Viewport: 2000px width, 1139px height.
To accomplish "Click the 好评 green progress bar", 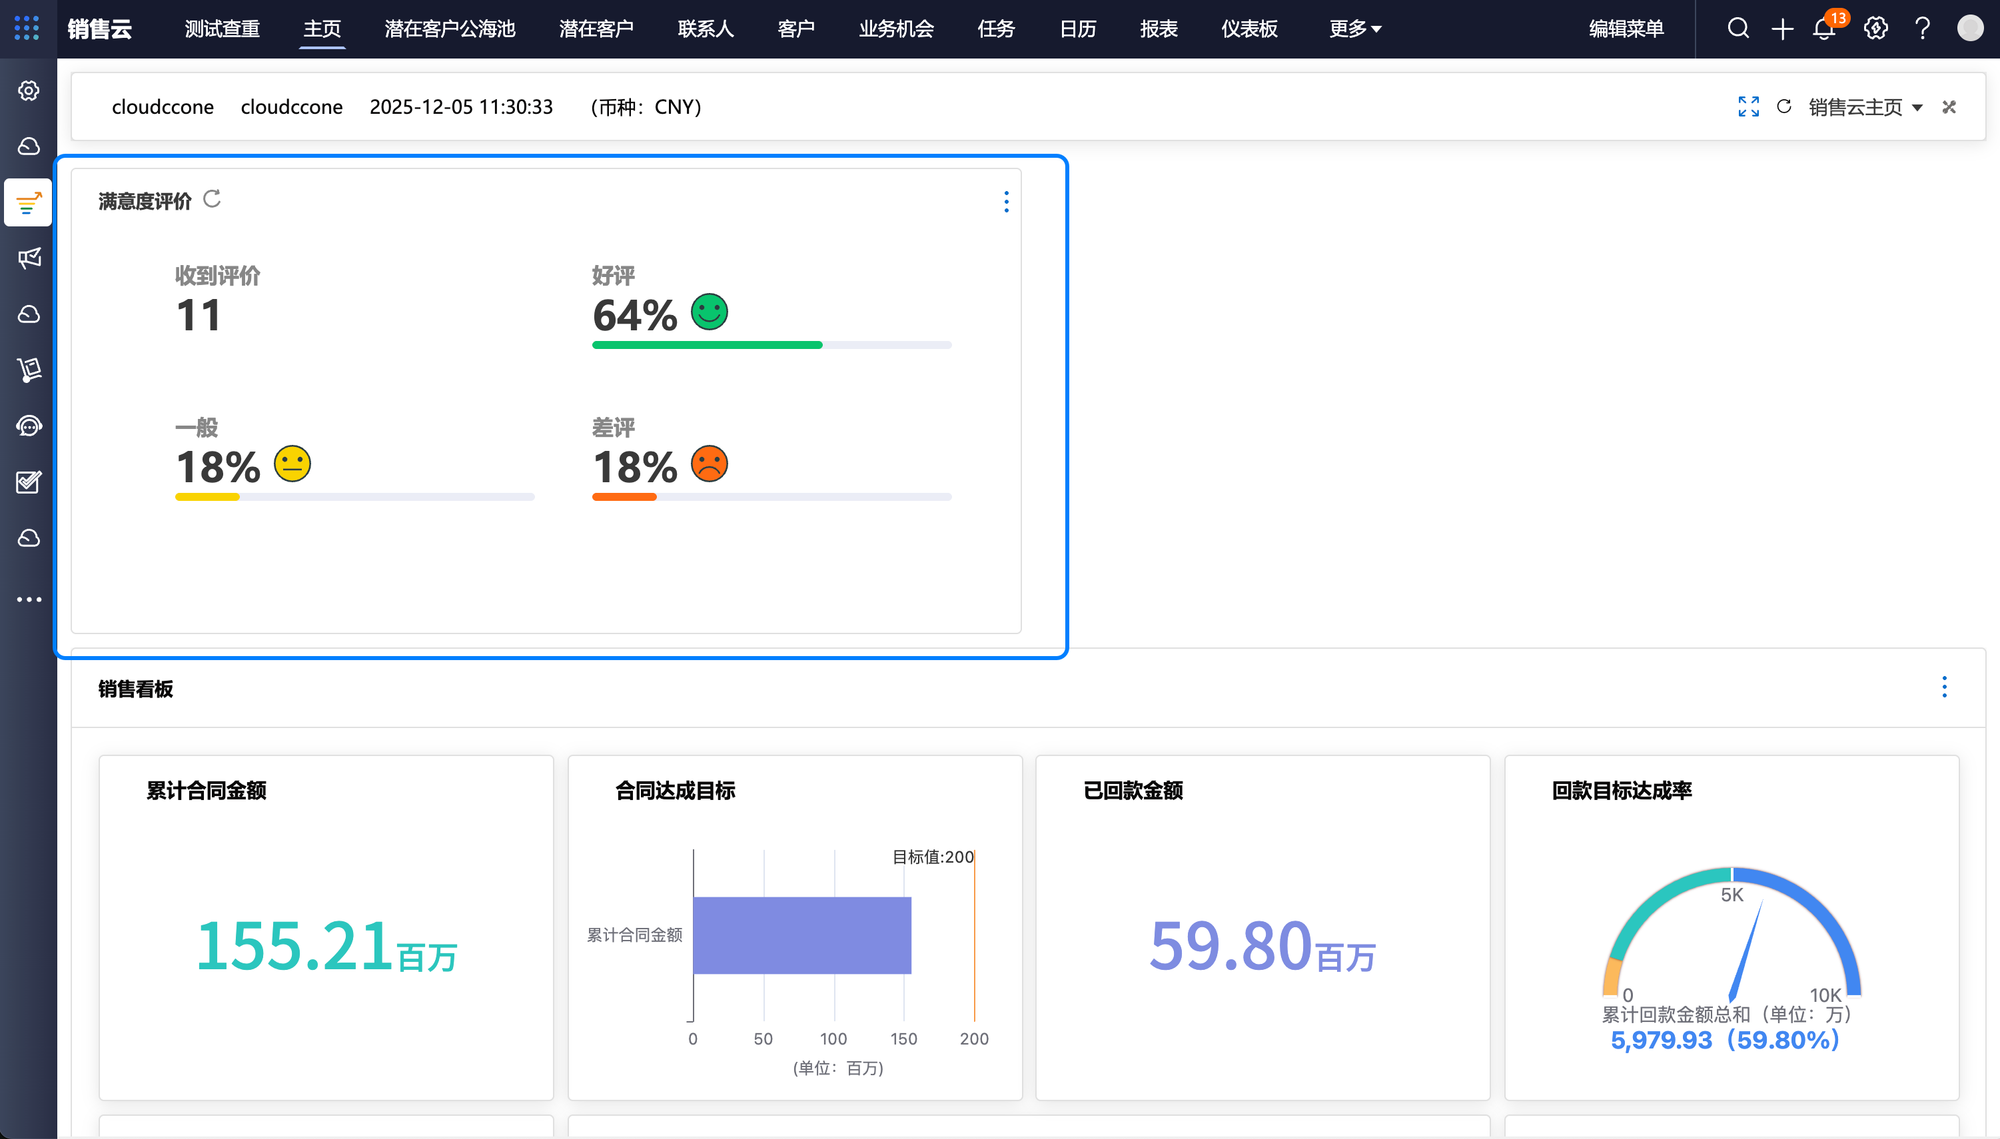I will tap(707, 345).
